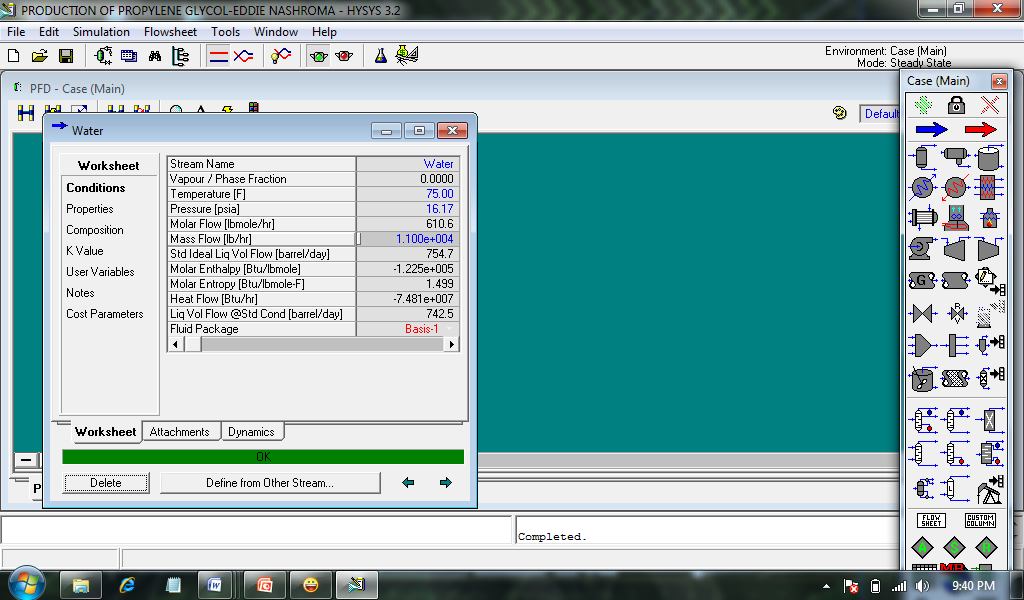Open the Simulation Navigator tree icon
This screenshot has height=600, width=1024.
coord(181,56)
